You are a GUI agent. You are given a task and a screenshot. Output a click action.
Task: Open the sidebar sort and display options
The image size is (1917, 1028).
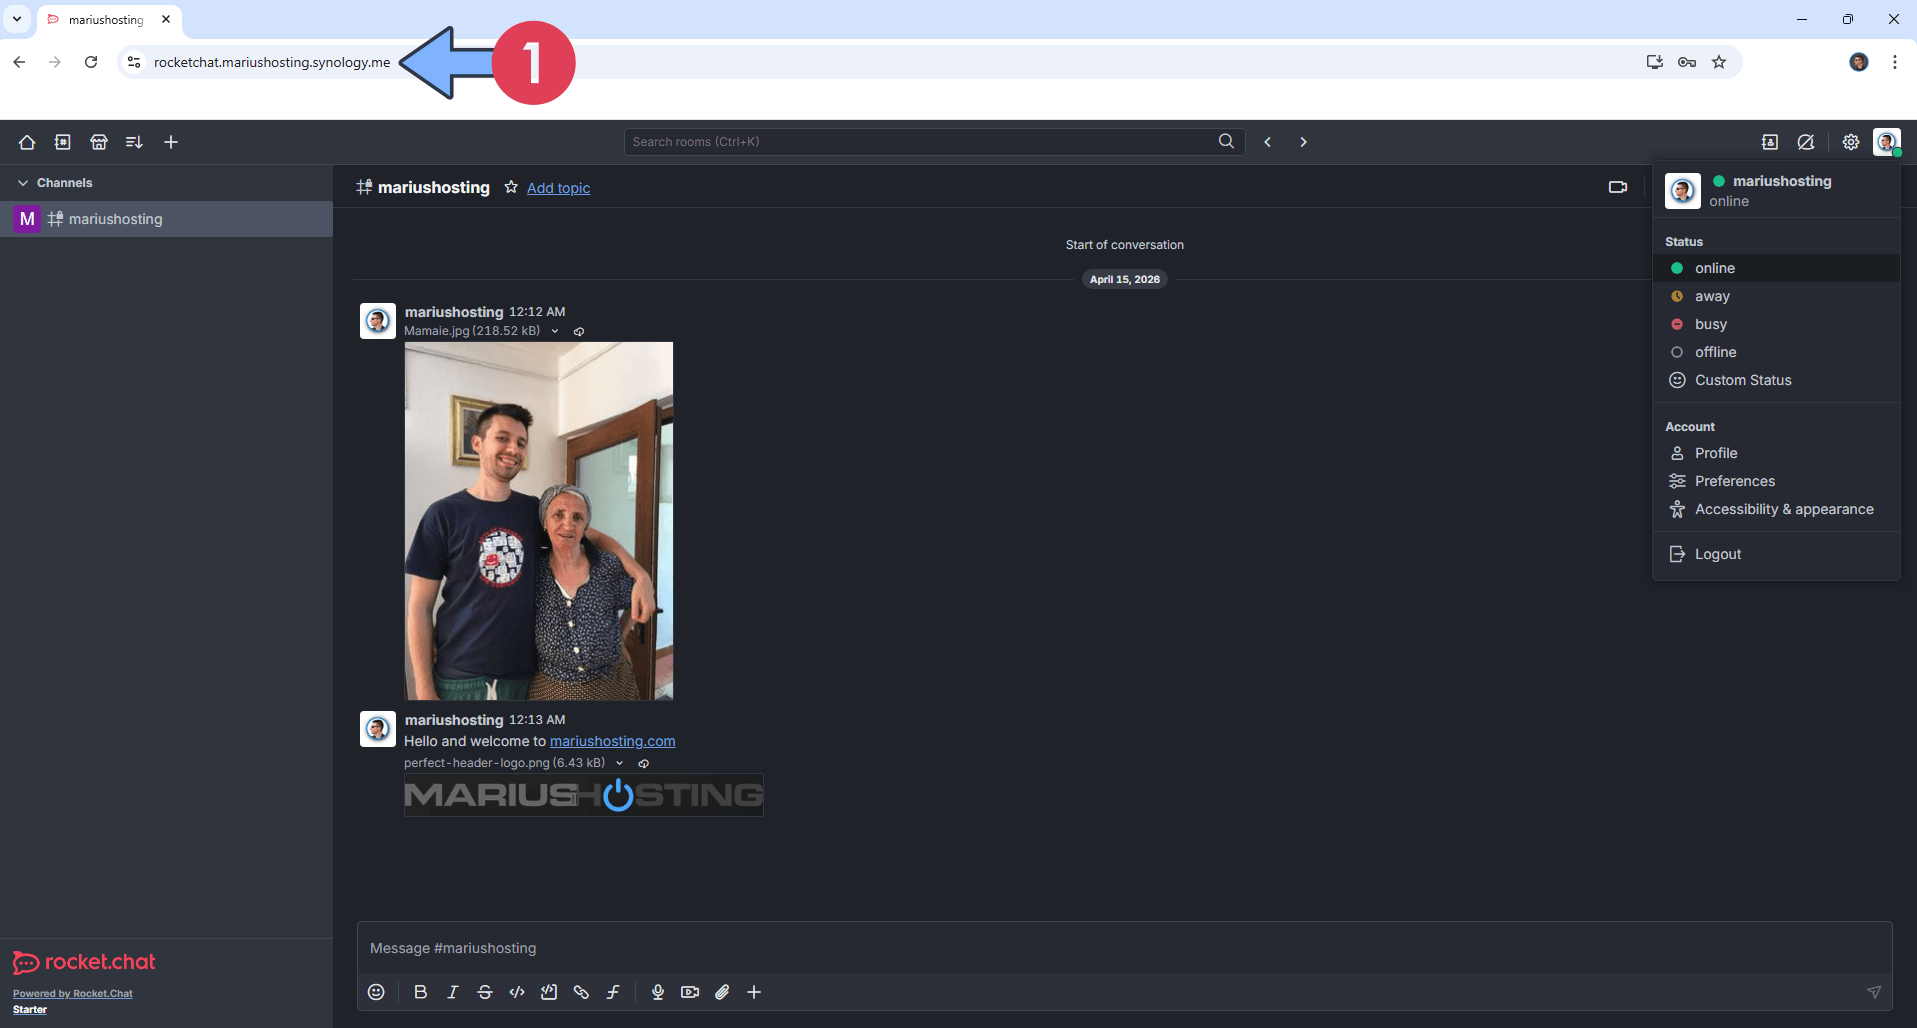click(x=134, y=142)
